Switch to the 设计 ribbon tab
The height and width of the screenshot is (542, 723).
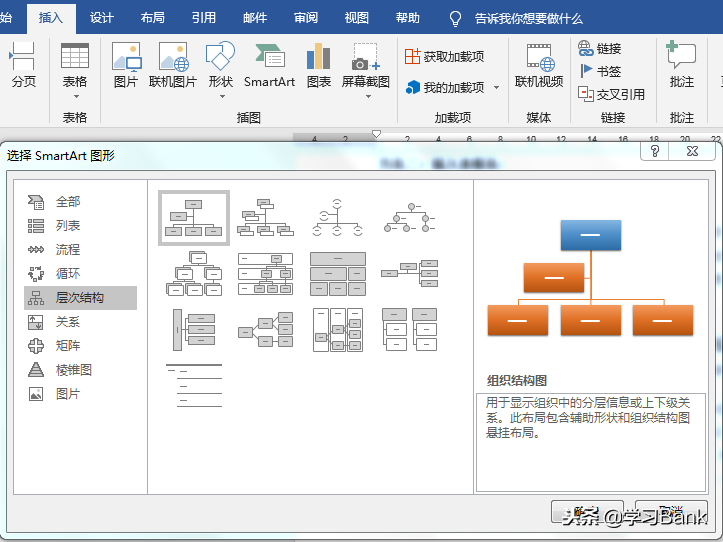click(101, 18)
